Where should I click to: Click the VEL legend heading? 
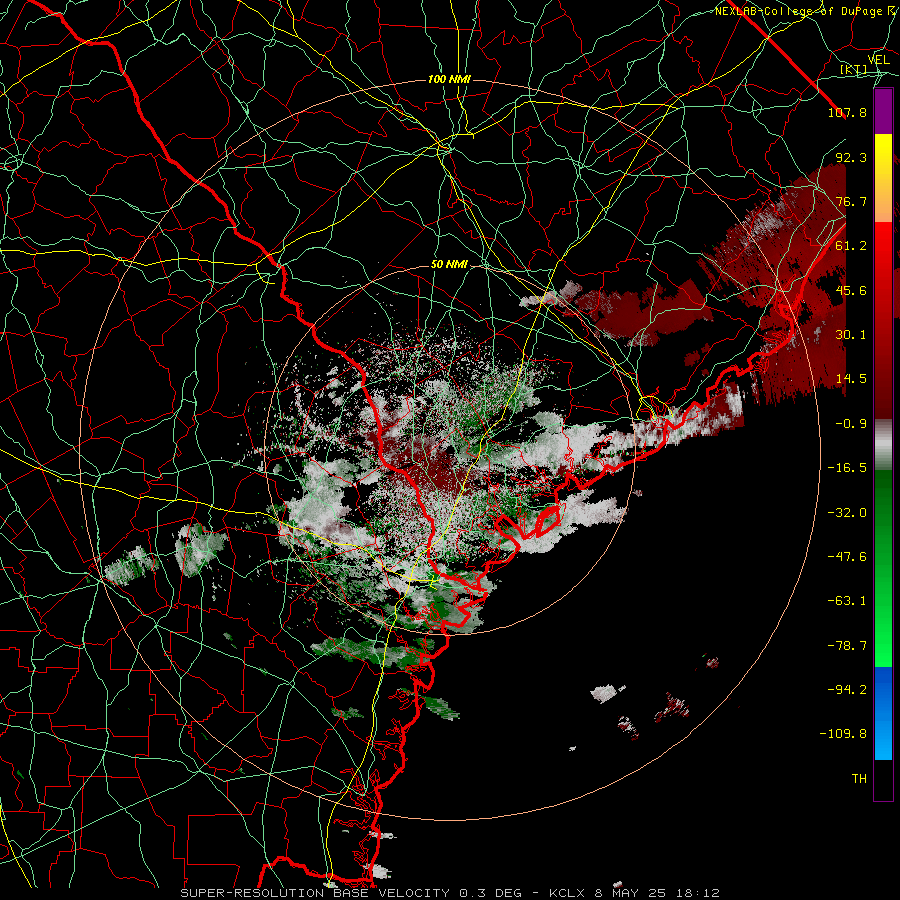coord(878,60)
